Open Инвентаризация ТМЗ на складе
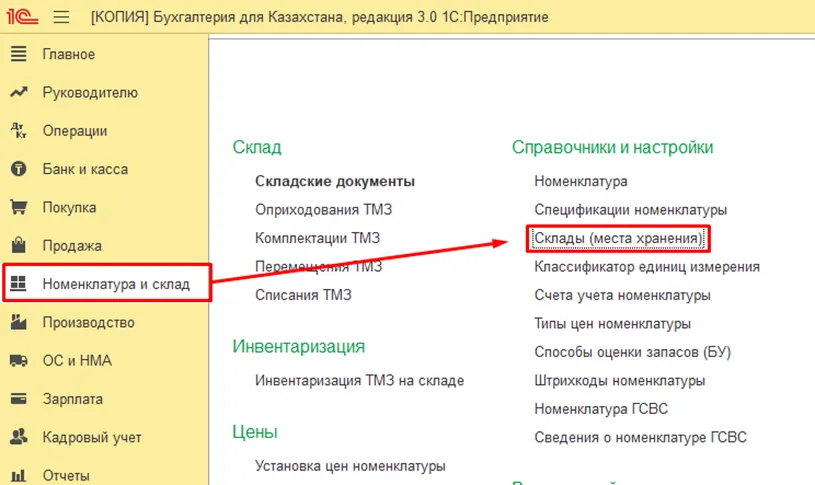Viewport: 815px width, 485px height. (359, 381)
